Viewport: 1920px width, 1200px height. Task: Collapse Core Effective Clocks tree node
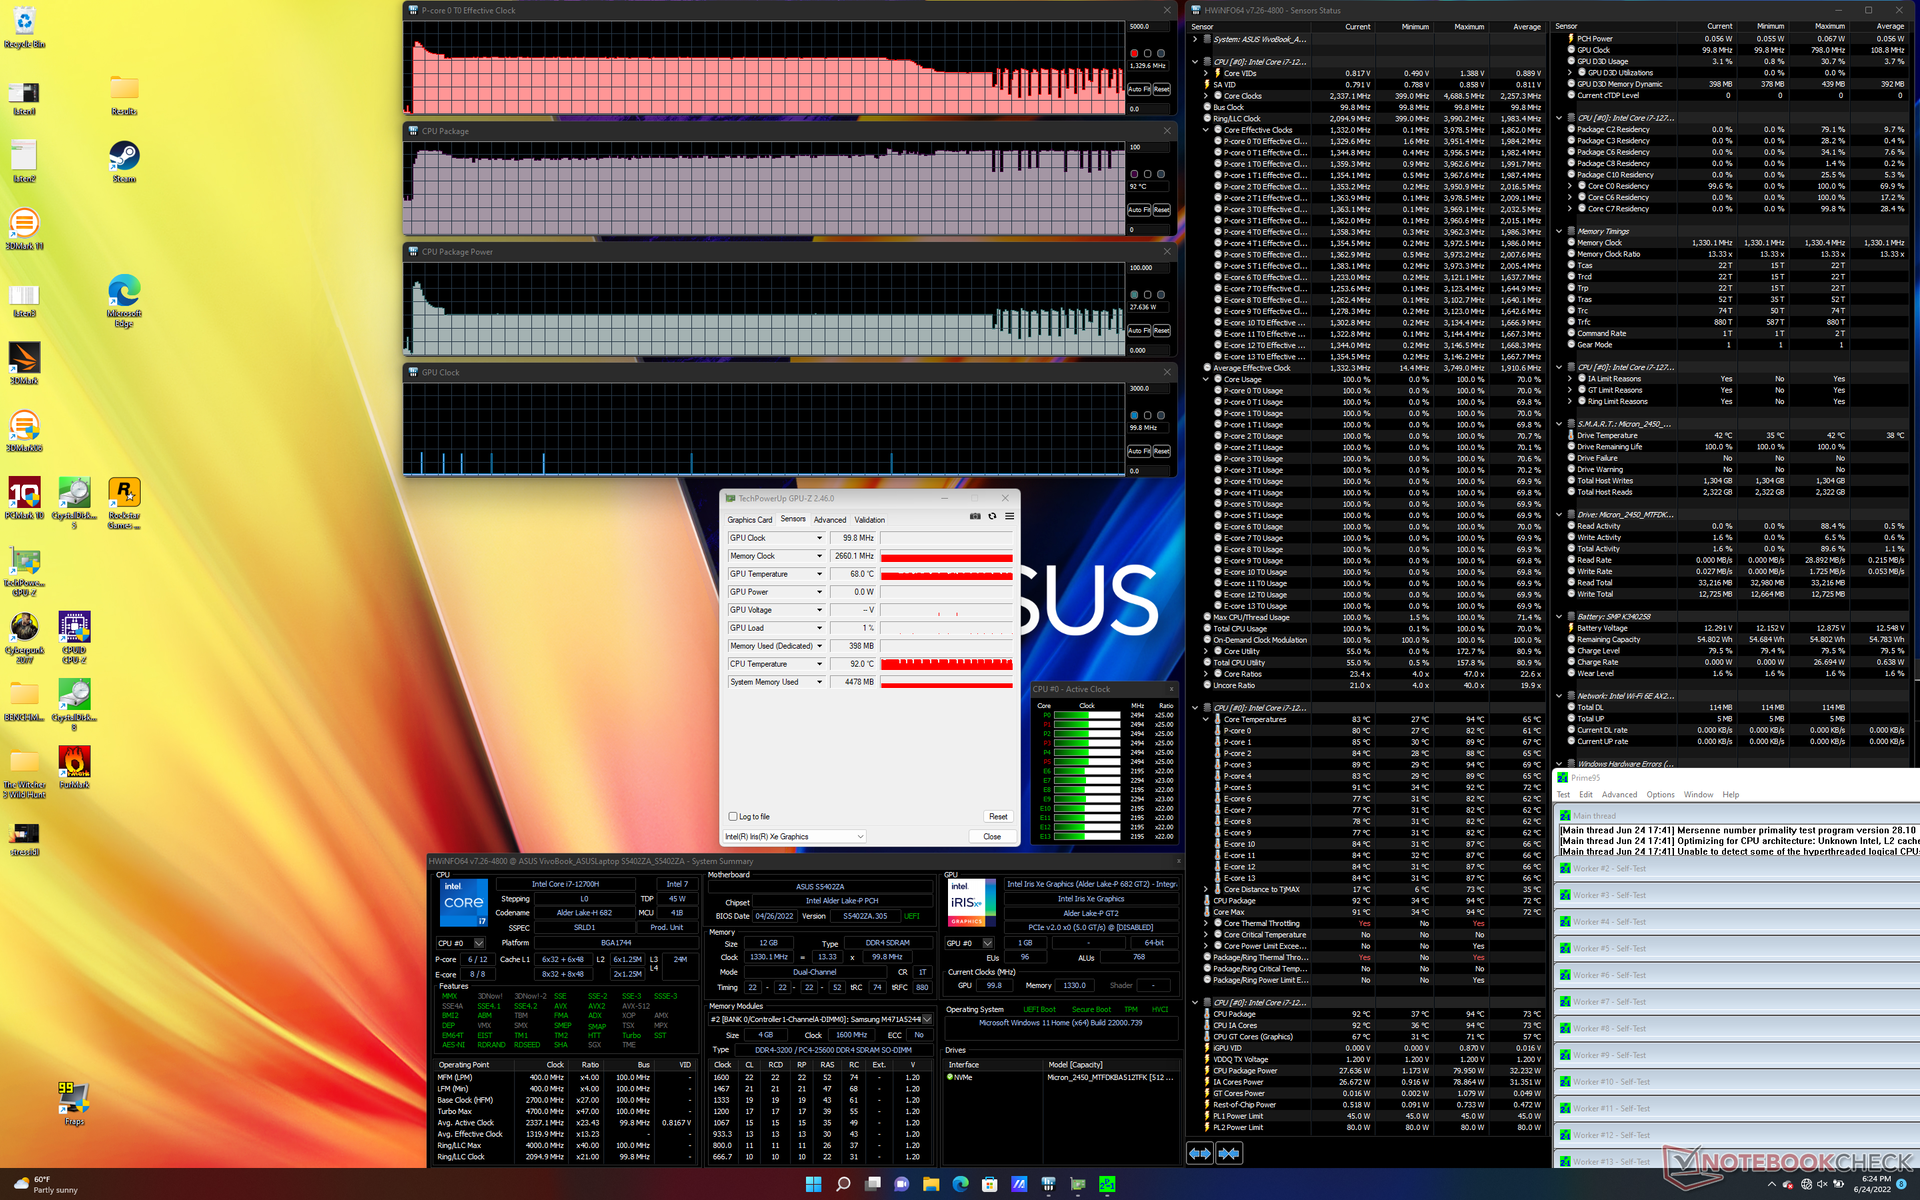pyautogui.click(x=1206, y=130)
